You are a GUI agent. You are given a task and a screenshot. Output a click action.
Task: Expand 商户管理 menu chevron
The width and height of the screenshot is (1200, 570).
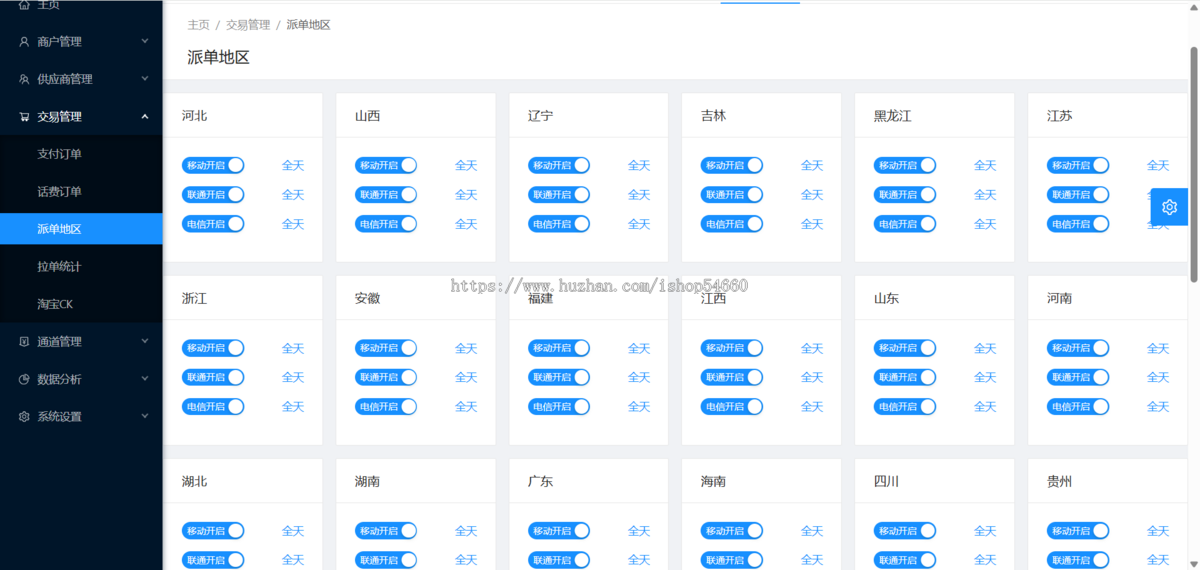coord(145,42)
